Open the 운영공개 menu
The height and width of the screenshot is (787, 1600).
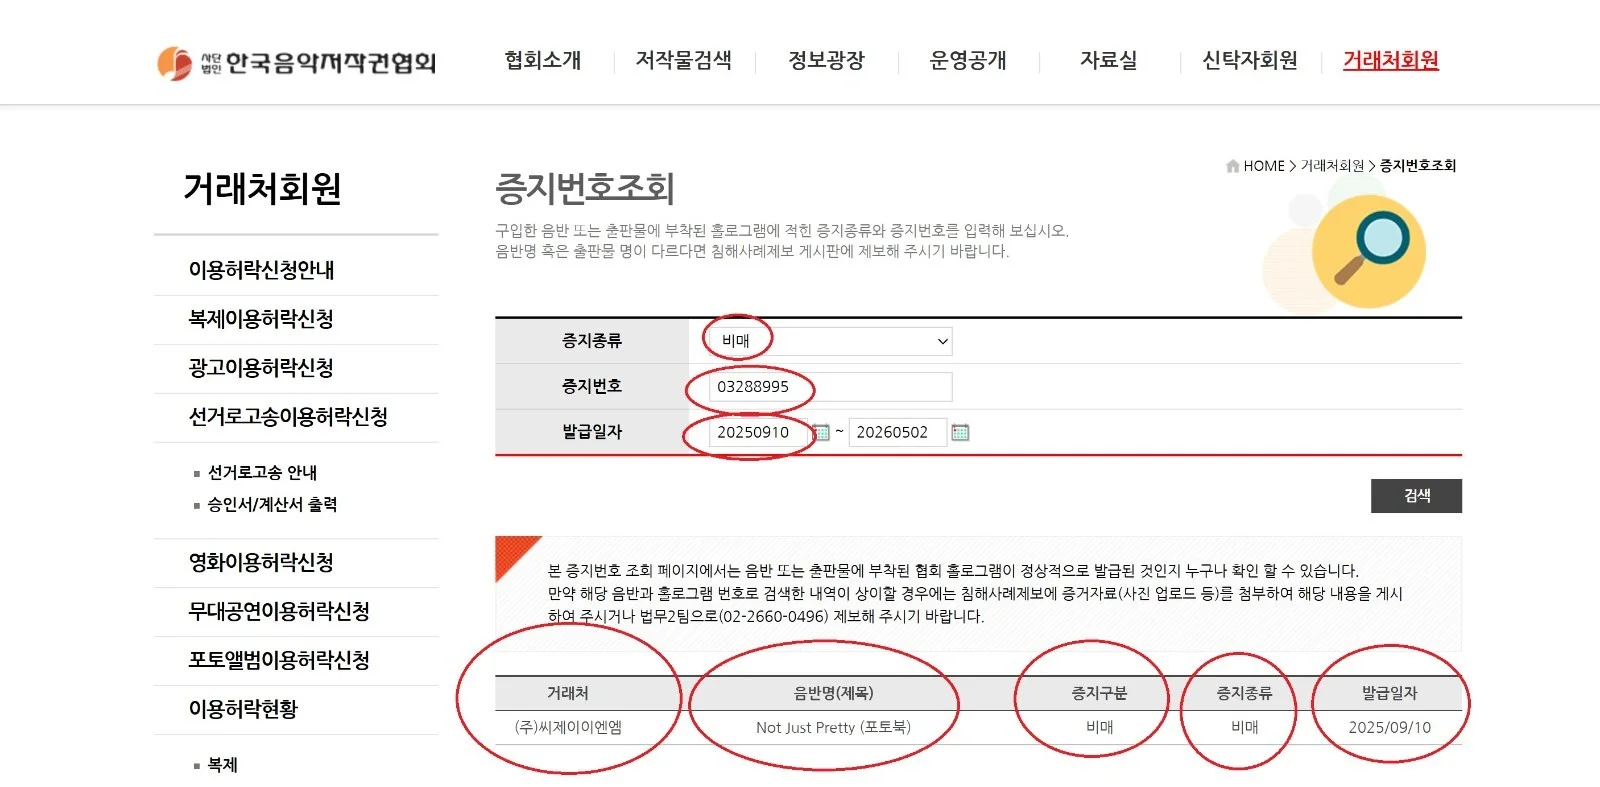coord(967,60)
